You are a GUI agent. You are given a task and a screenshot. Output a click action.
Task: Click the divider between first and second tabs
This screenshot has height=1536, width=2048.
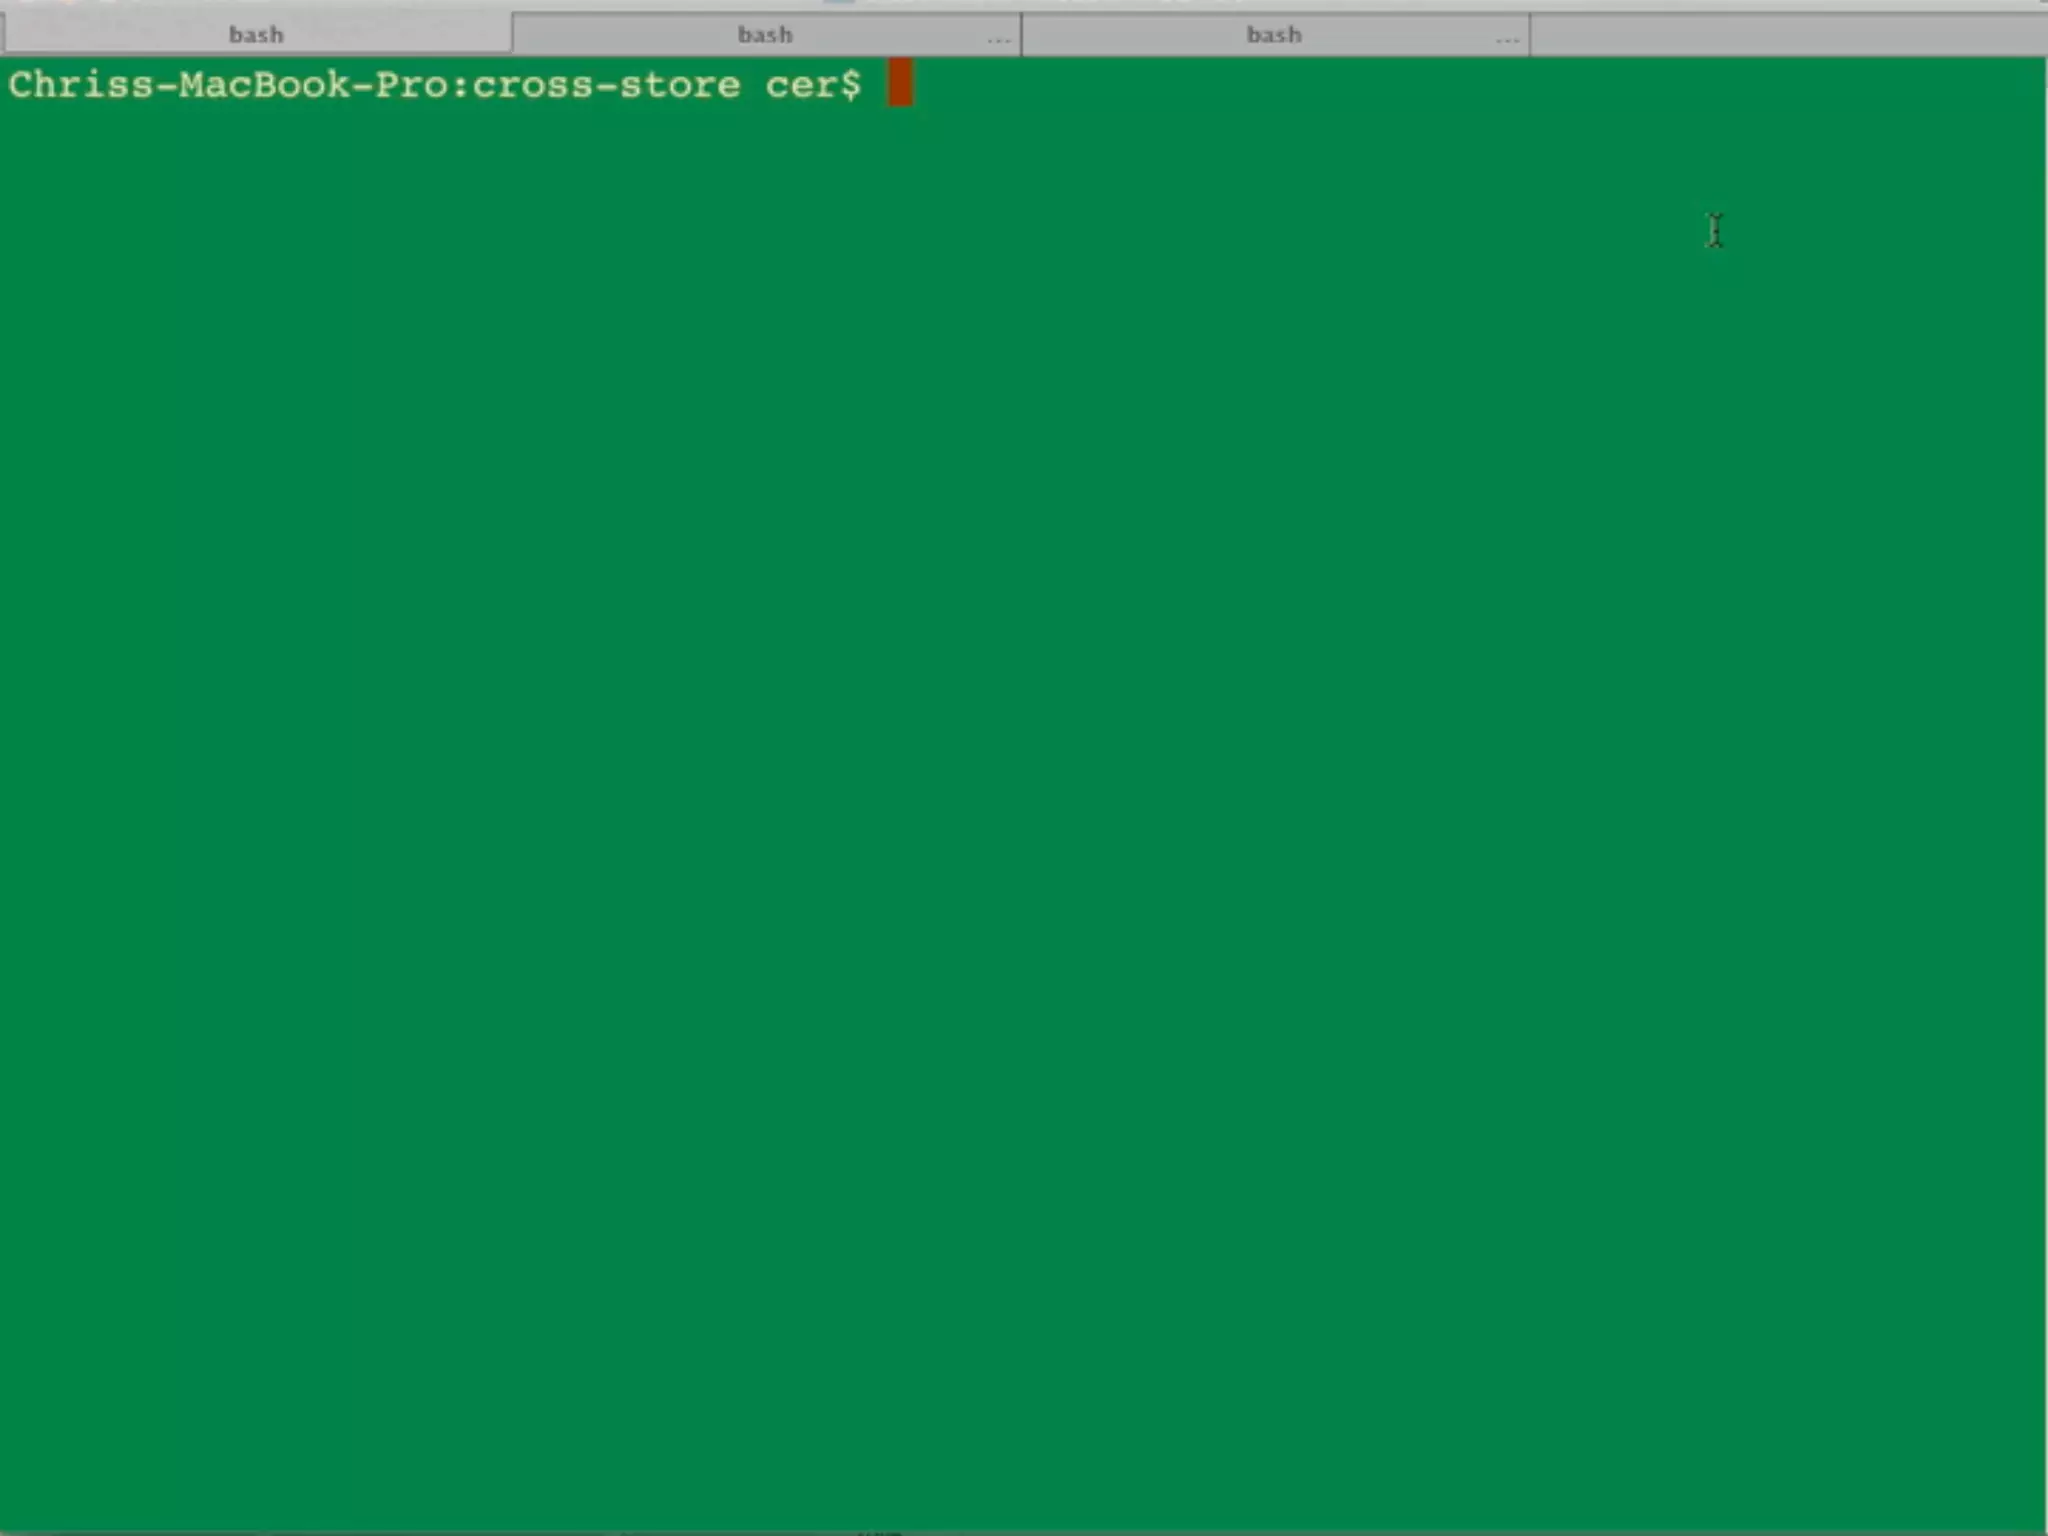click(x=512, y=35)
